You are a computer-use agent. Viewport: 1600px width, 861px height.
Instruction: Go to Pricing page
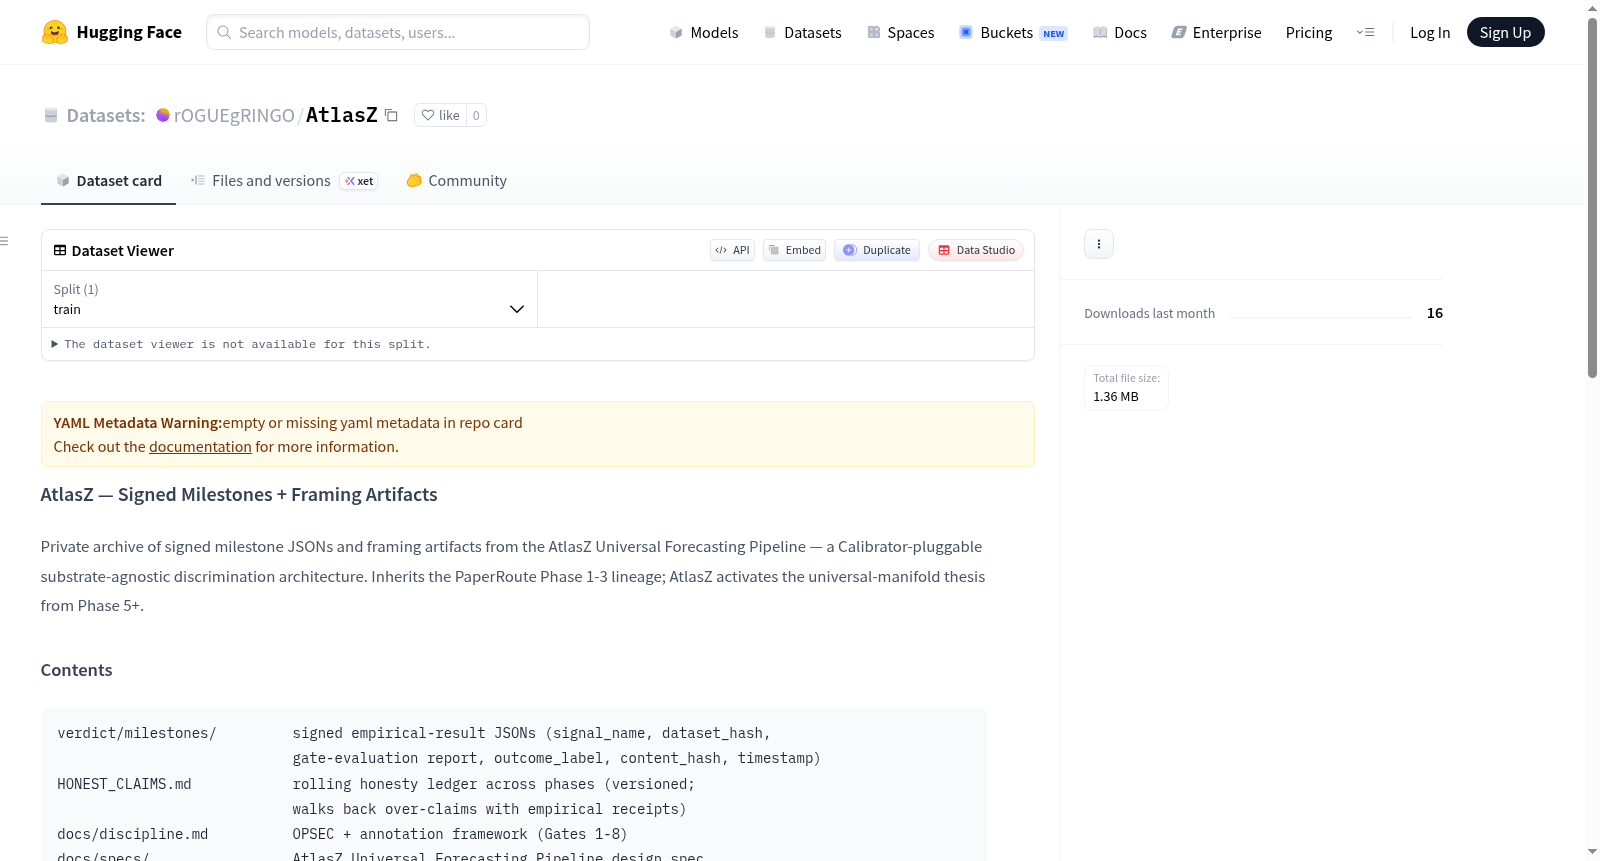pyautogui.click(x=1309, y=33)
